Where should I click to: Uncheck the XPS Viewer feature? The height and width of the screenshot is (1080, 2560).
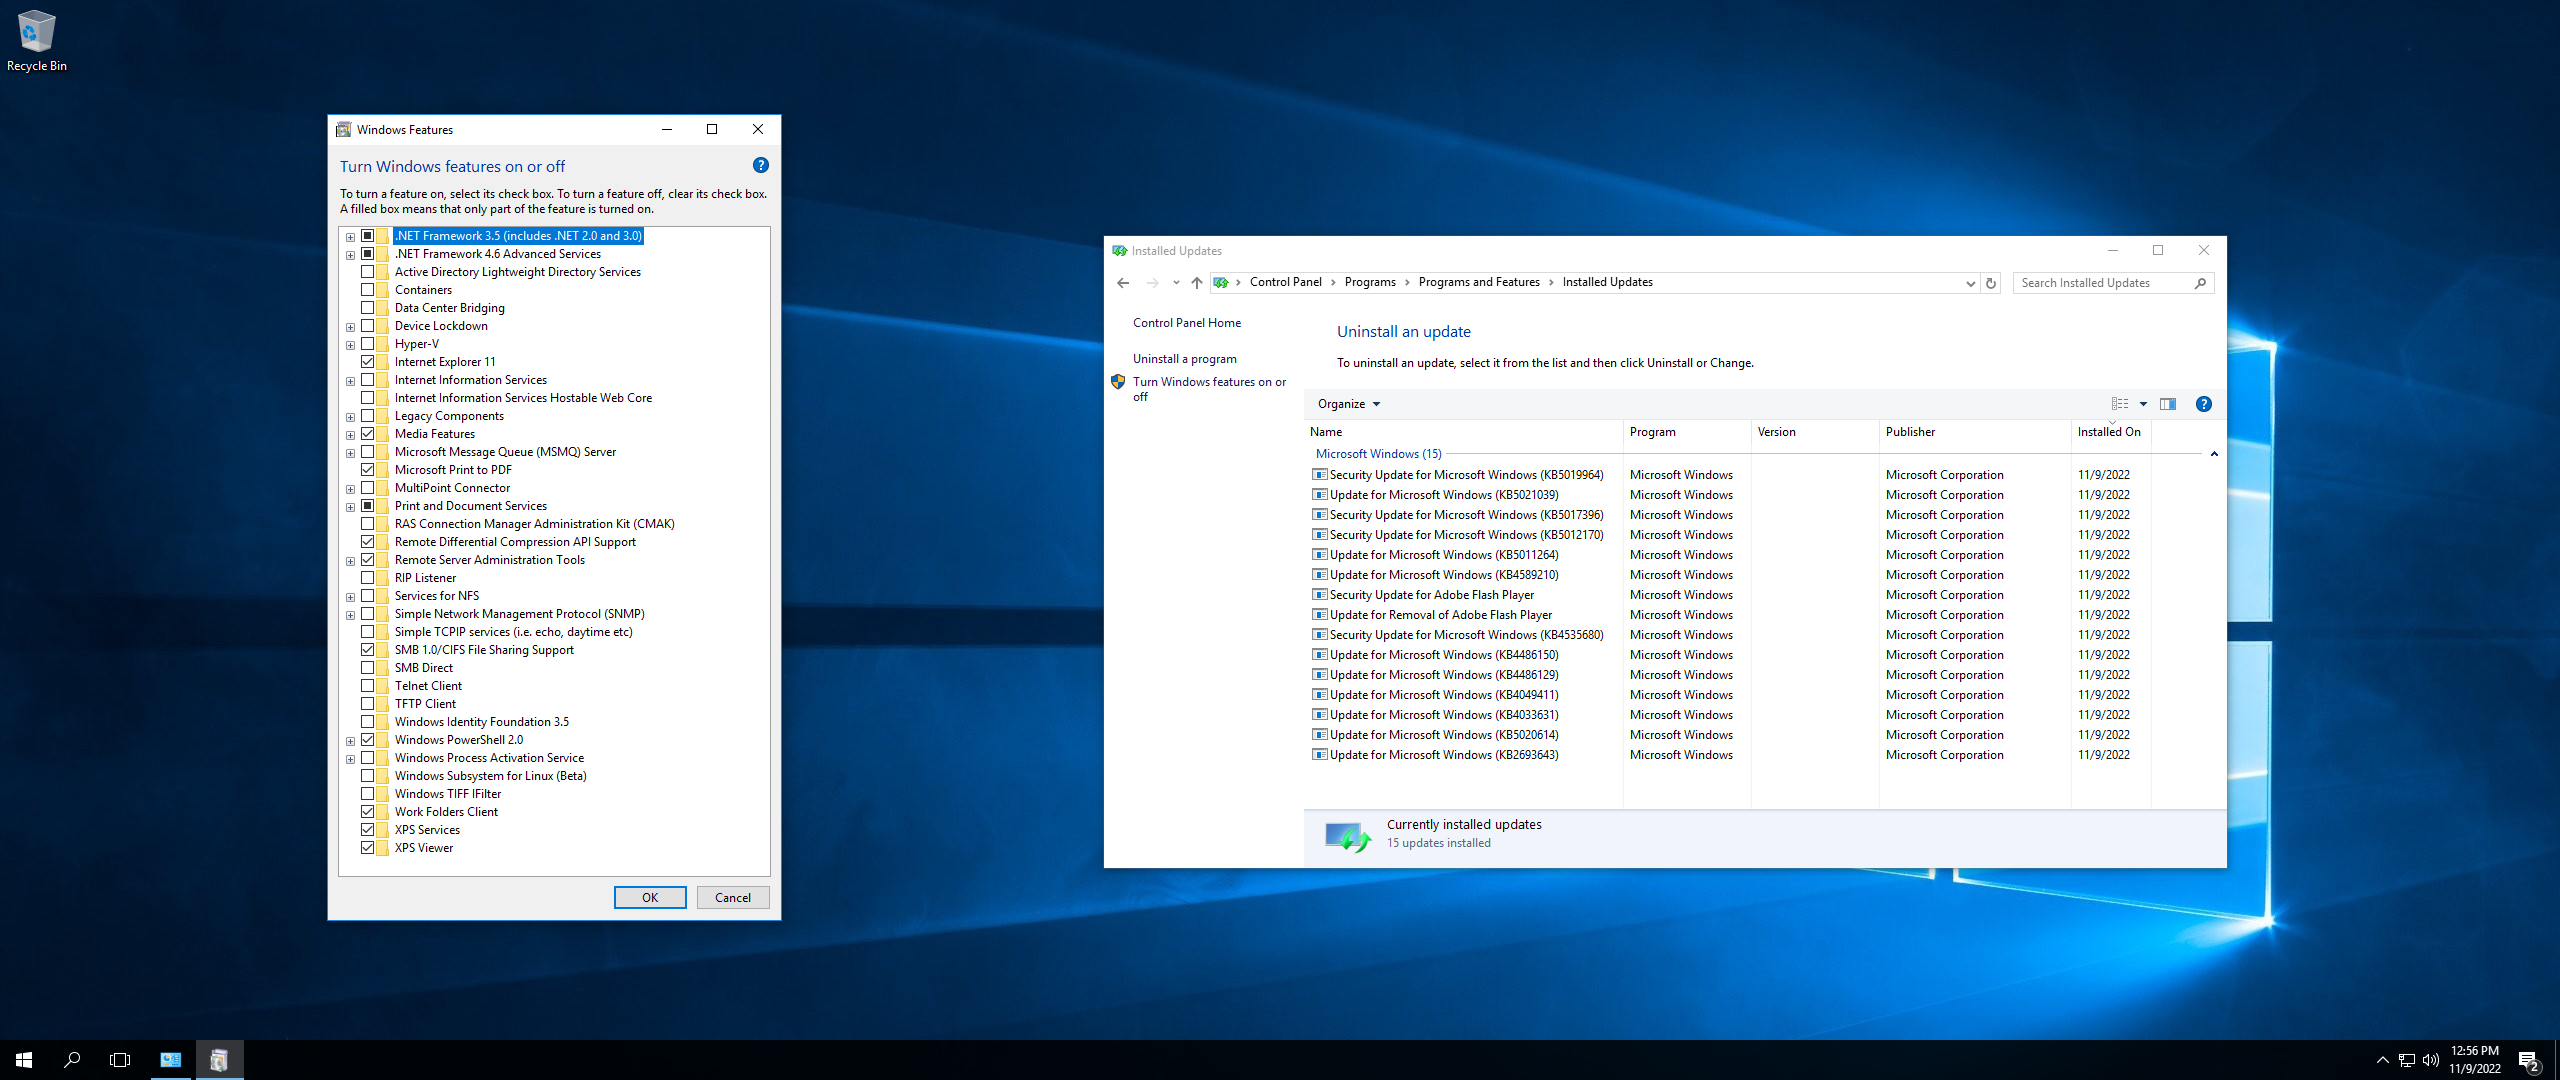(x=368, y=848)
